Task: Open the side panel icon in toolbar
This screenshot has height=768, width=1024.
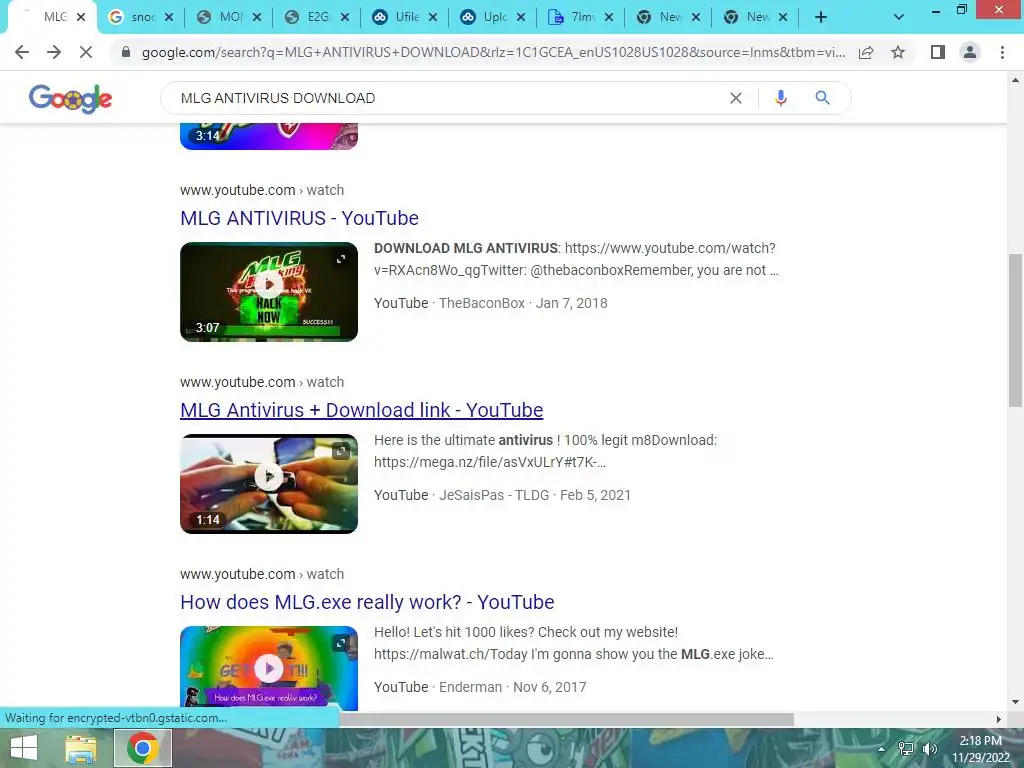Action: pyautogui.click(x=938, y=52)
